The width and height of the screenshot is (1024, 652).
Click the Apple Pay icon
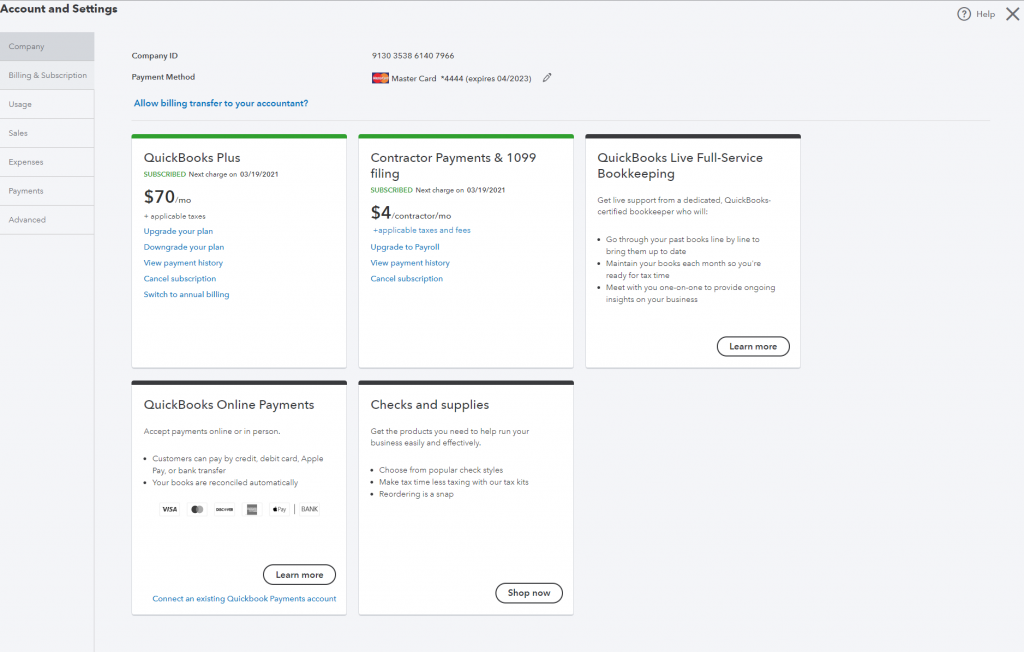click(280, 510)
